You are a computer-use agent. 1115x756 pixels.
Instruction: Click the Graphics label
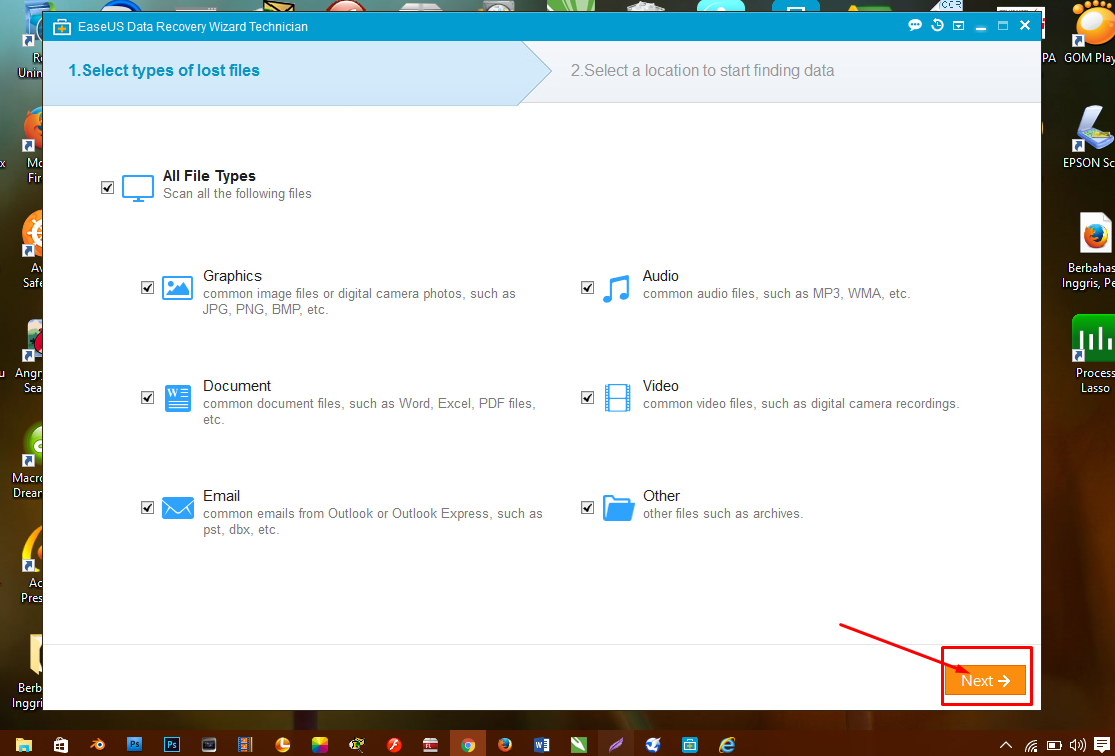coord(233,276)
